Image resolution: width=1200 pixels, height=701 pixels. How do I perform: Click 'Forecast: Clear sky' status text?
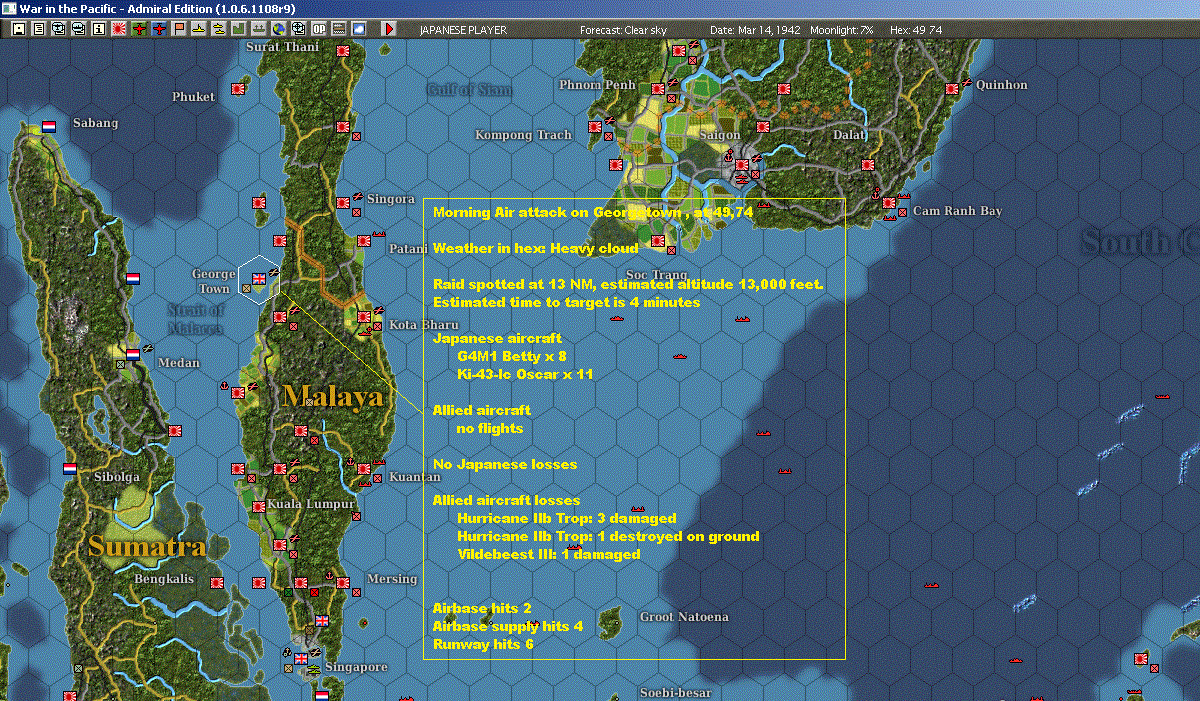click(623, 30)
